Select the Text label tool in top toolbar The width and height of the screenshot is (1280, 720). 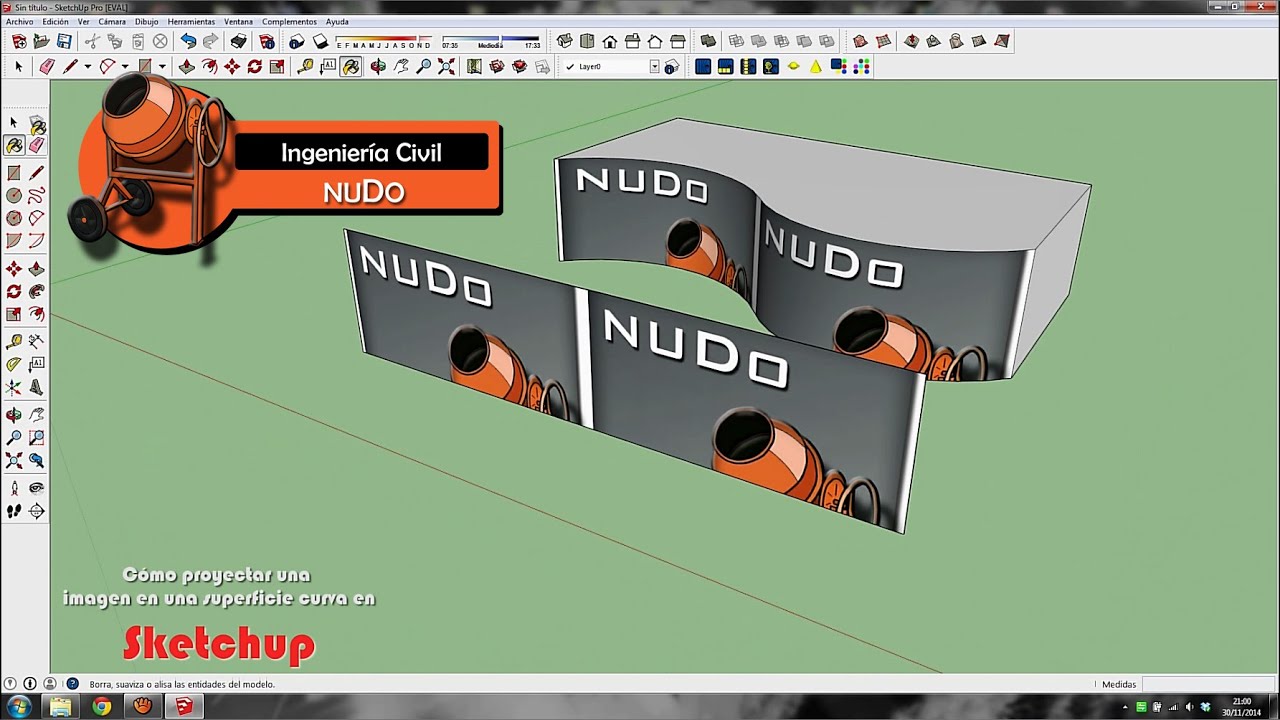click(x=328, y=67)
